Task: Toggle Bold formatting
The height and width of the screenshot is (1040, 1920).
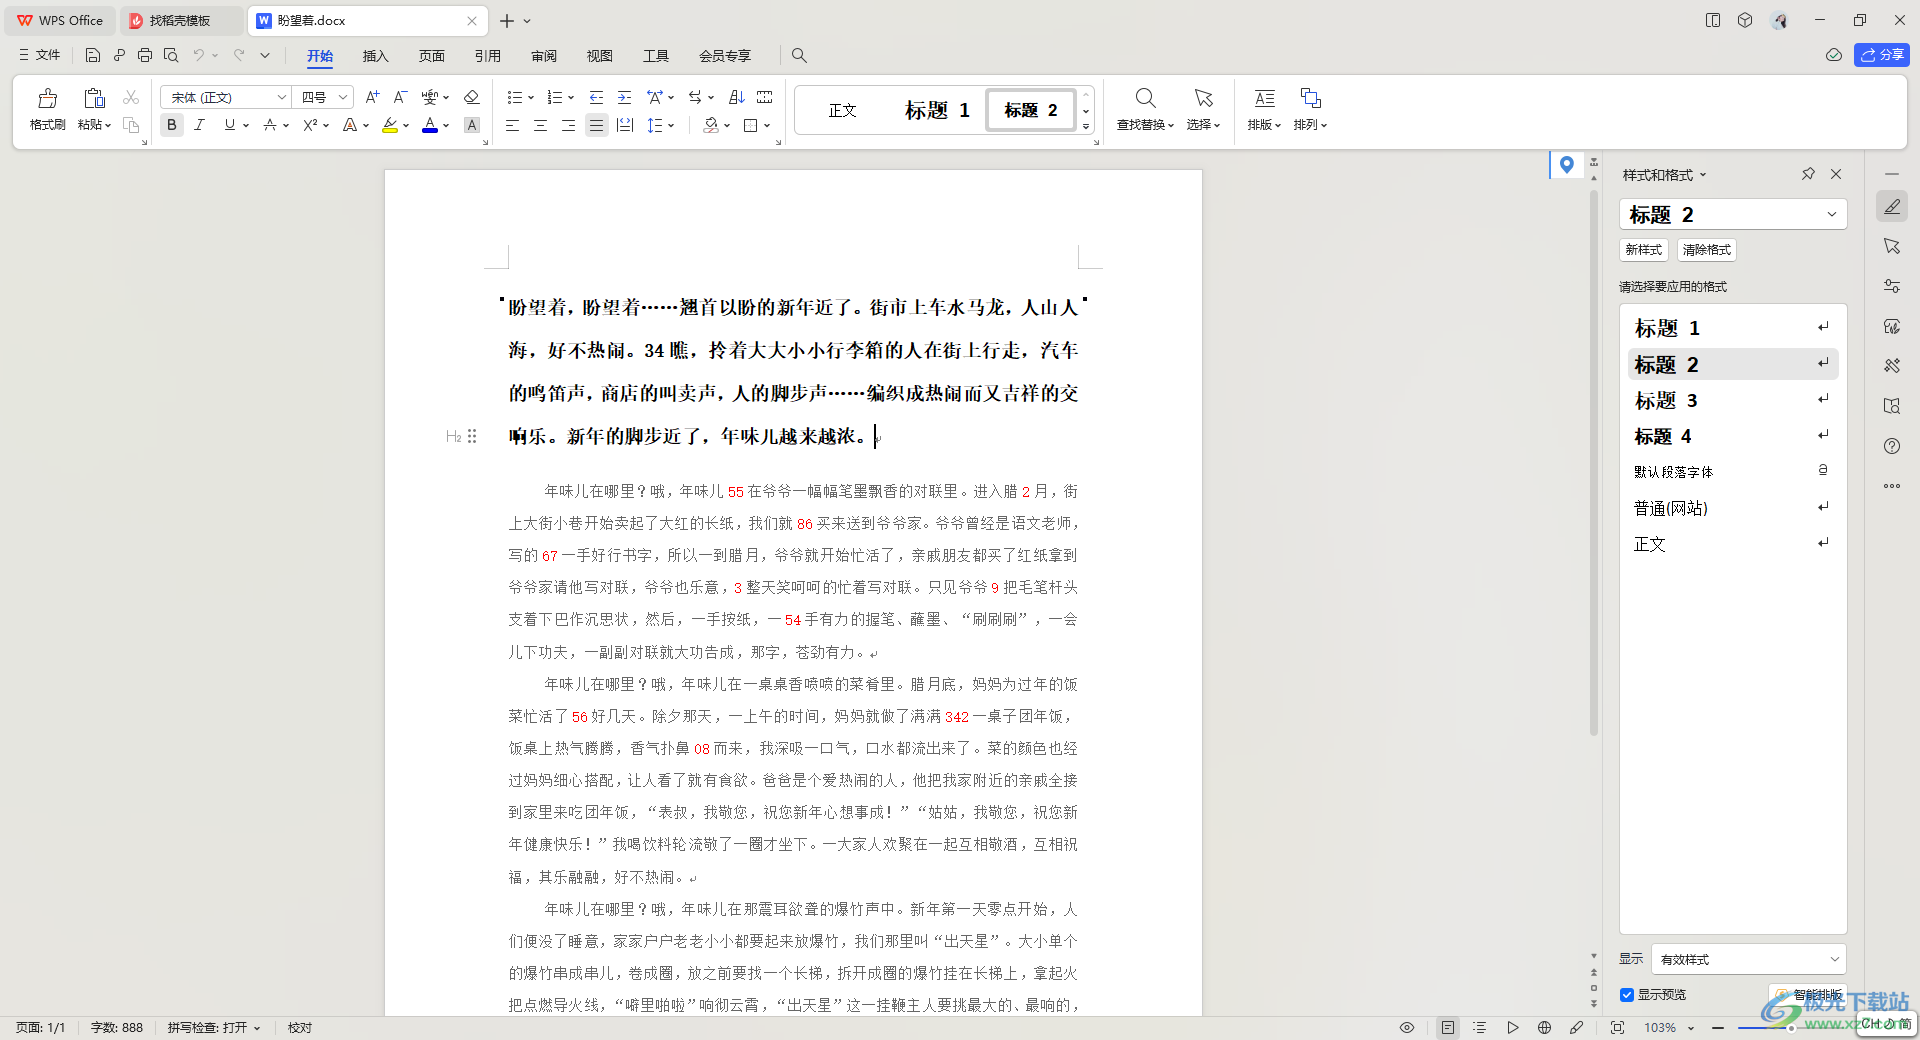Action: (172, 125)
